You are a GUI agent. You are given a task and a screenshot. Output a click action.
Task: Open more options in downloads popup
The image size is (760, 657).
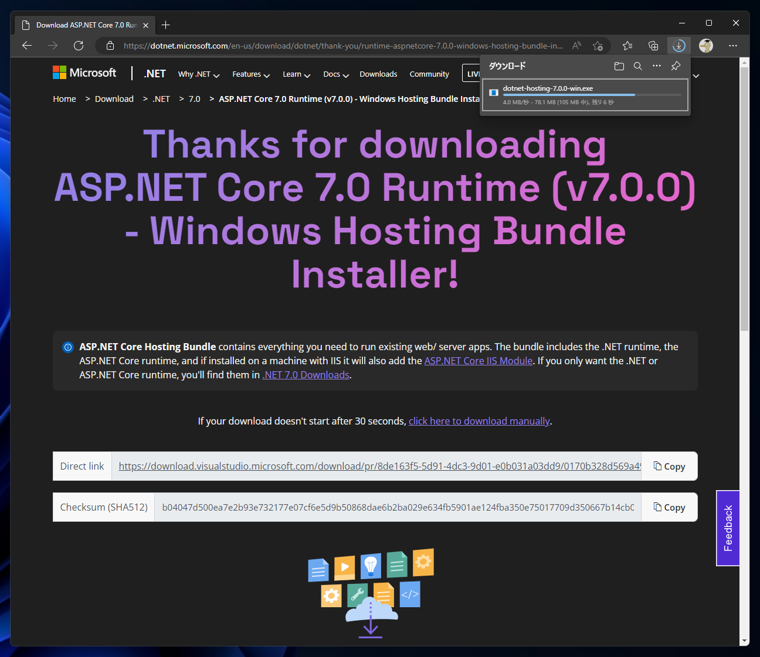pos(657,65)
